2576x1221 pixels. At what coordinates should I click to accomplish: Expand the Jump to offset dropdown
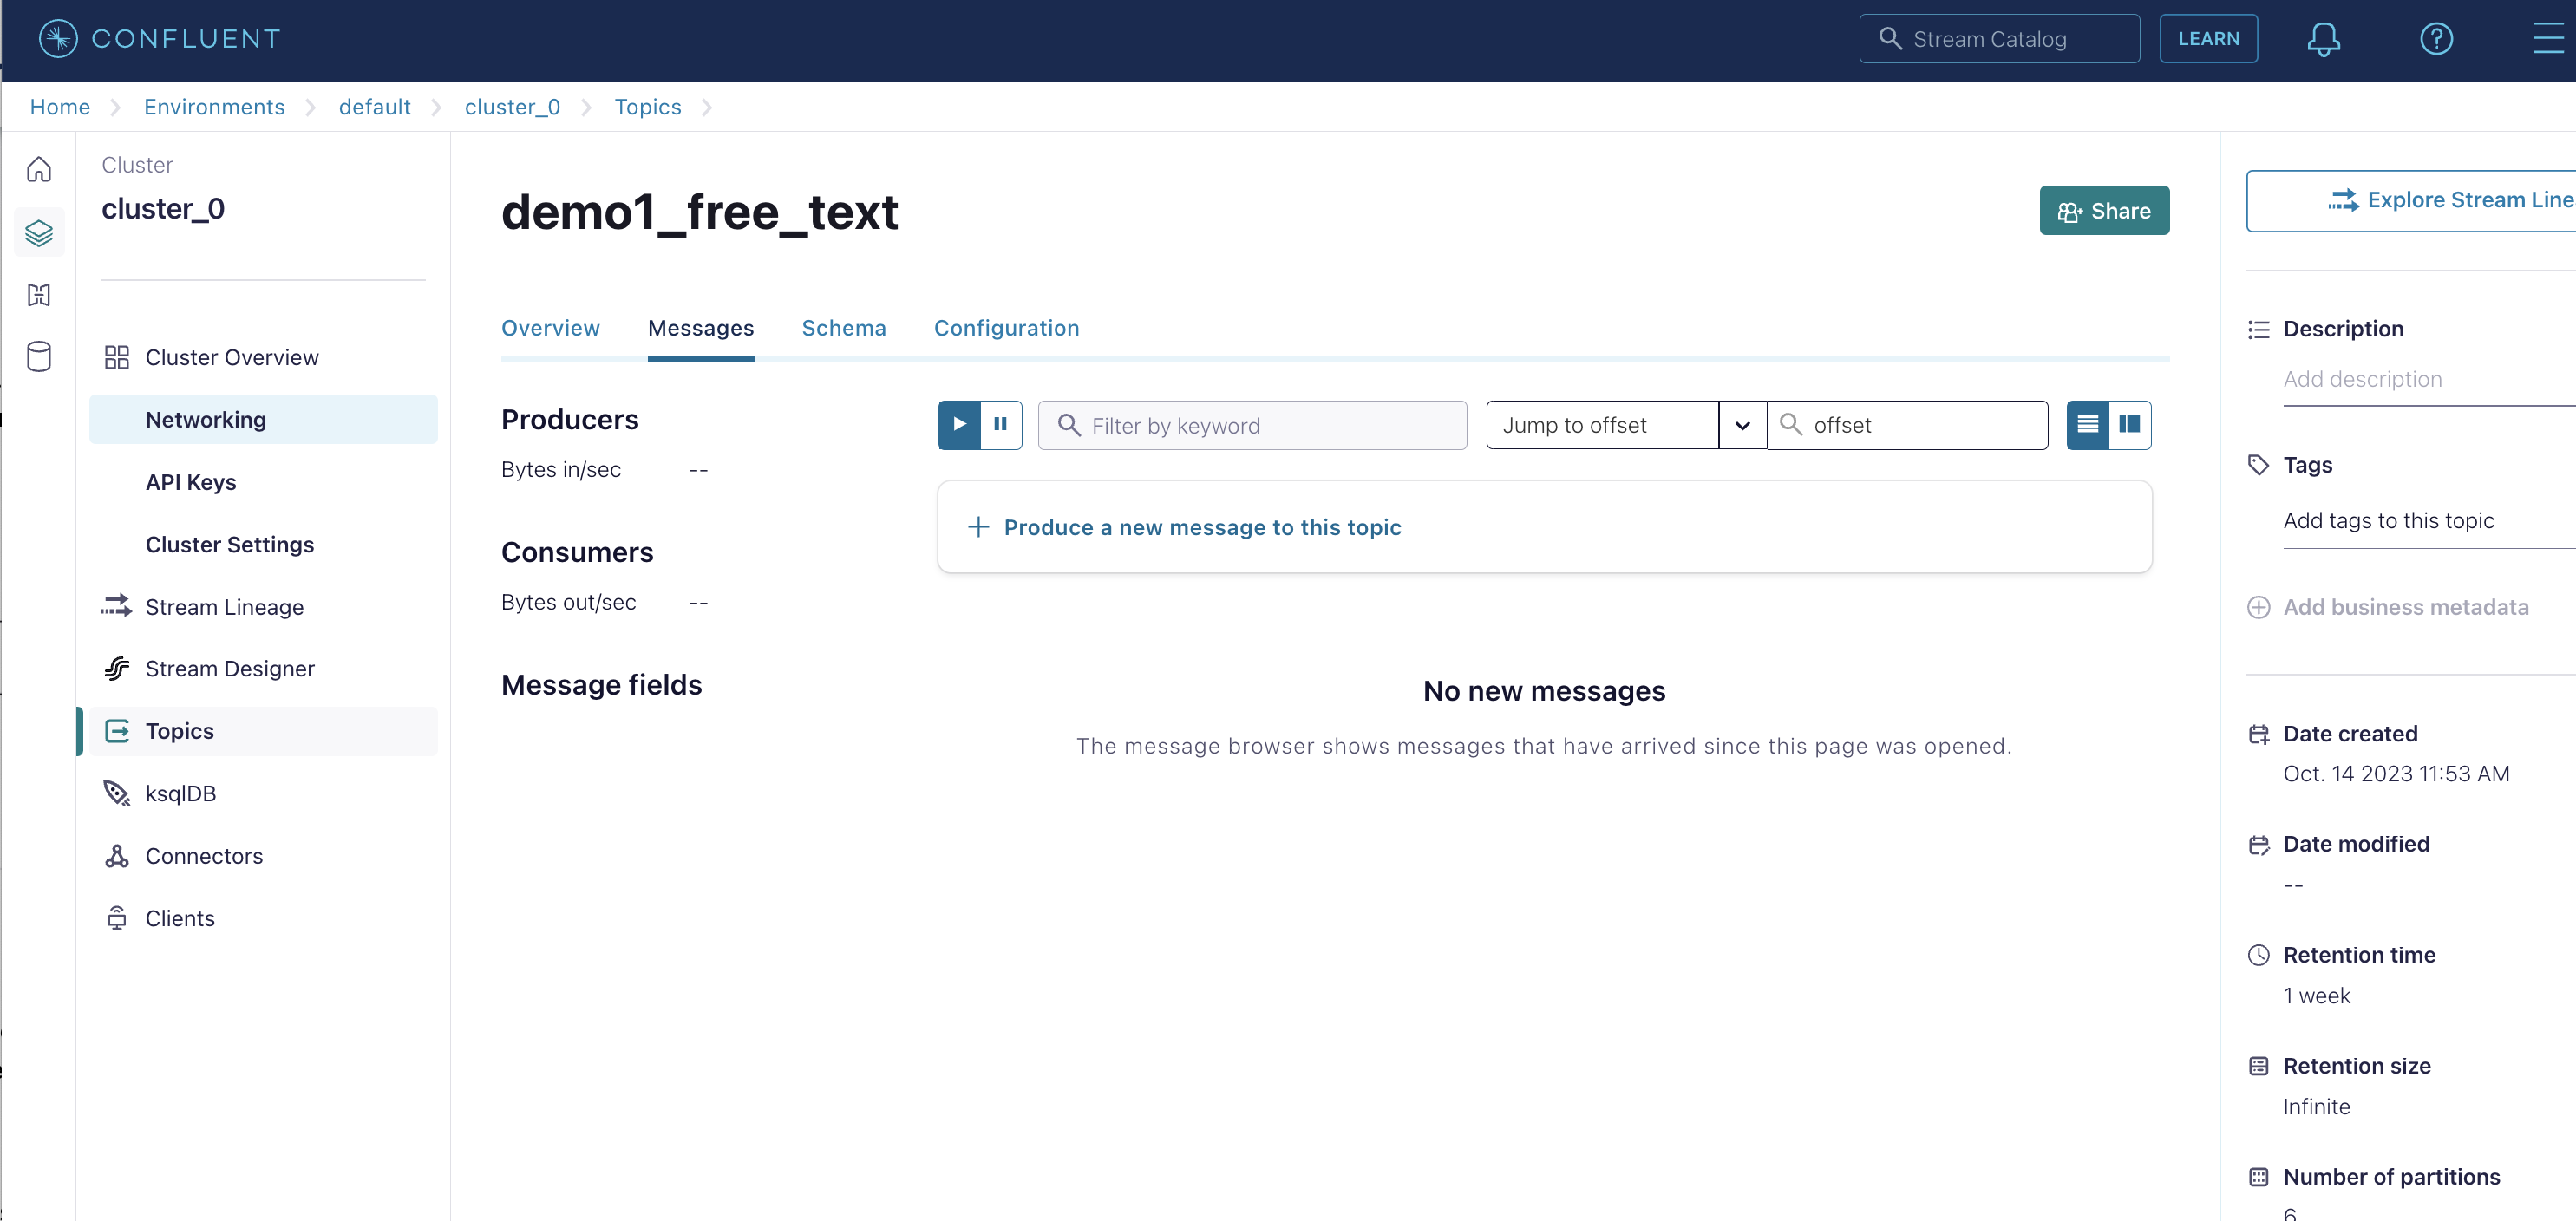click(x=1742, y=425)
